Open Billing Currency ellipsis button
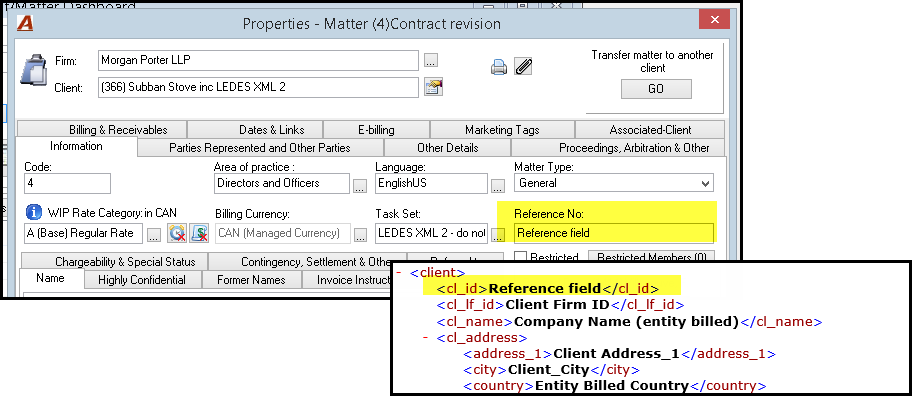This screenshot has width=919, height=401. (360, 235)
